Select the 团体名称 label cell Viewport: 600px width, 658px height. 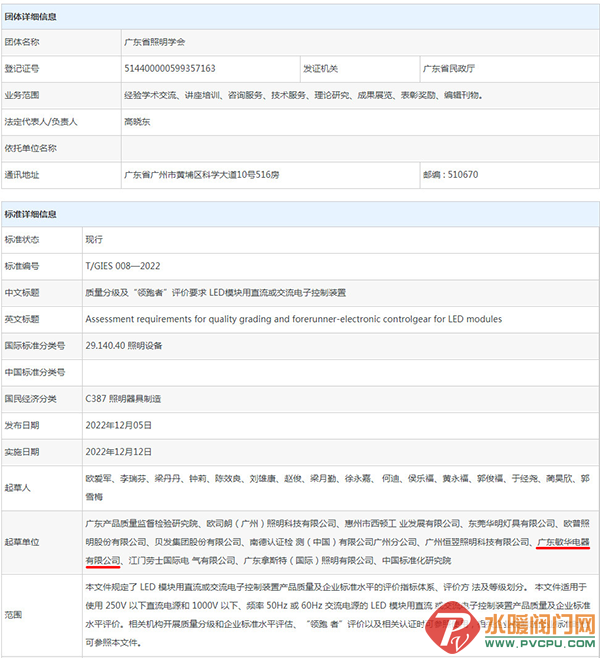click(61, 42)
